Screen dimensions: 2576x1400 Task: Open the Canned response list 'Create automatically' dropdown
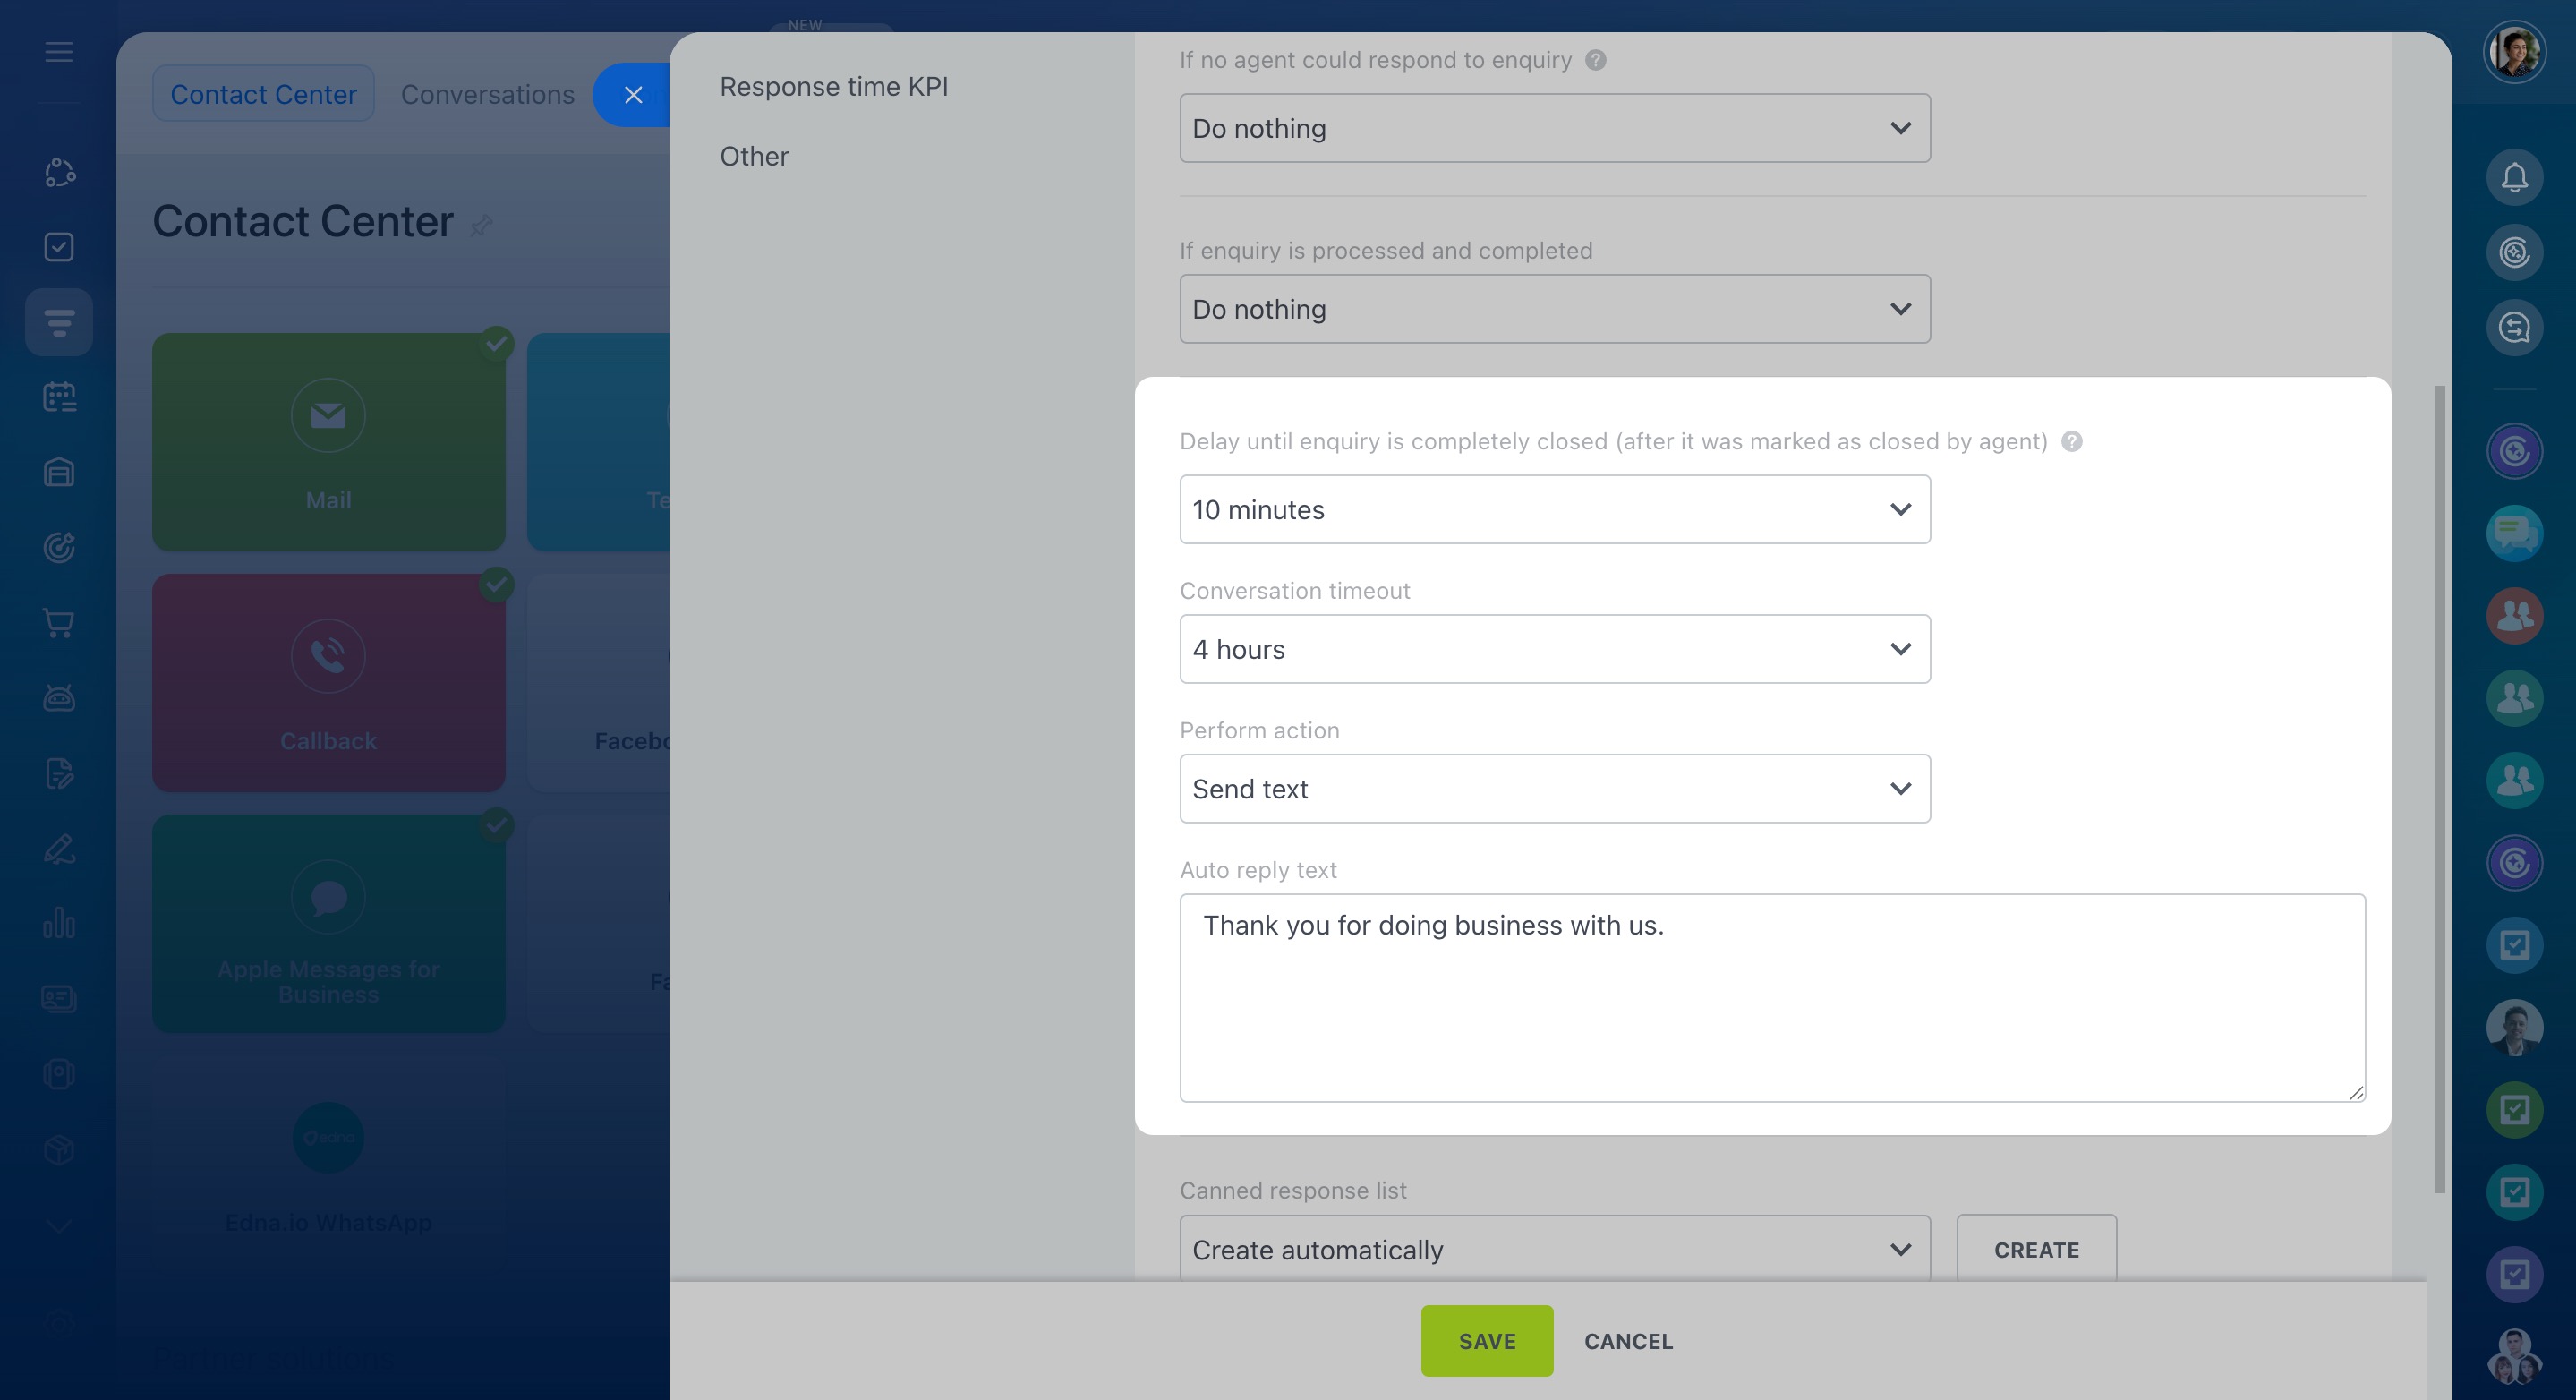[x=1555, y=1249]
